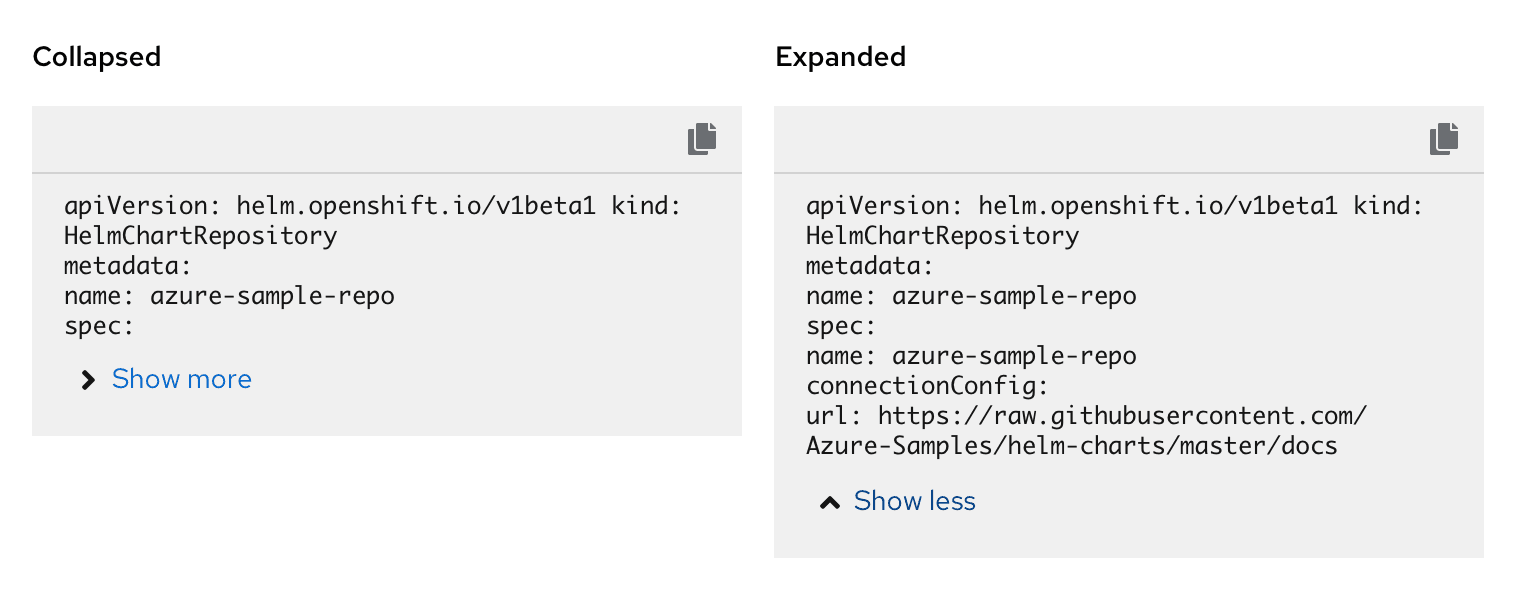This screenshot has height=590, width=1516.
Task: Click HelmChartRepository in the Collapsed code block
Action: tap(200, 236)
